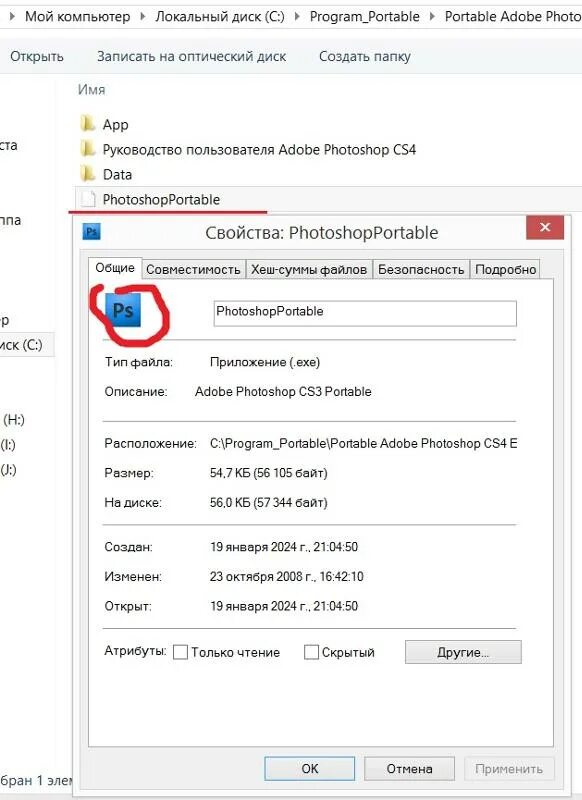The image size is (582, 800).
Task: Click the 'Отмена' button
Action: [x=409, y=768]
